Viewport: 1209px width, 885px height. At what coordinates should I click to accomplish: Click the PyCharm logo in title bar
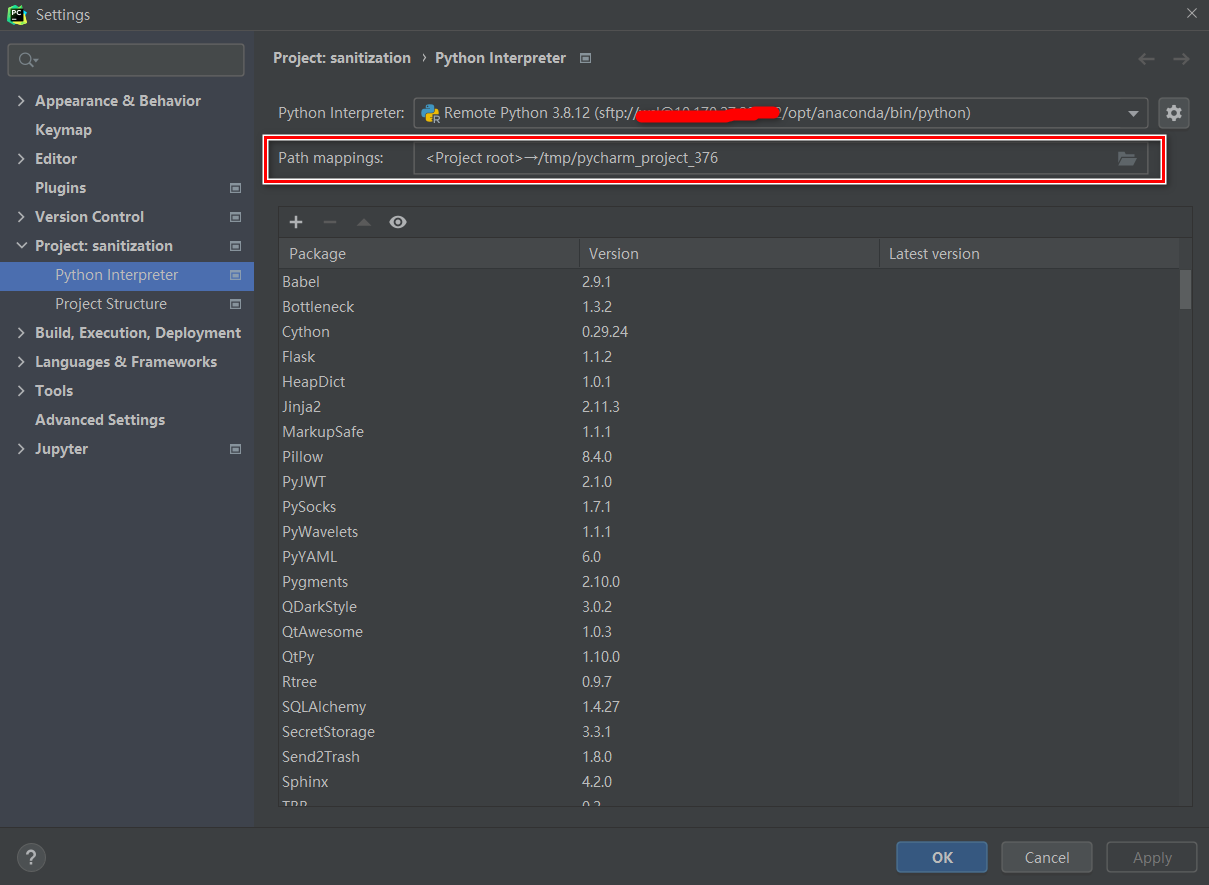pos(17,14)
